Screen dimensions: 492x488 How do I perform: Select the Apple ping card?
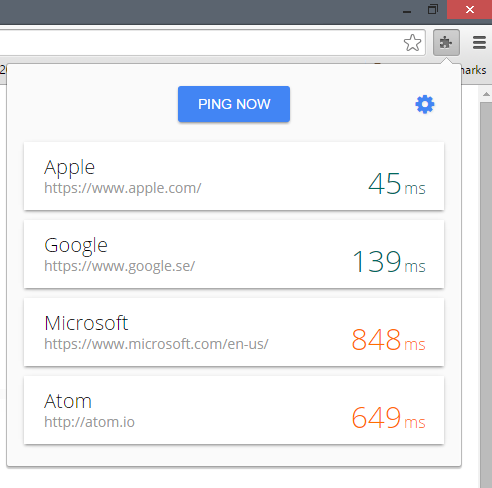click(234, 176)
